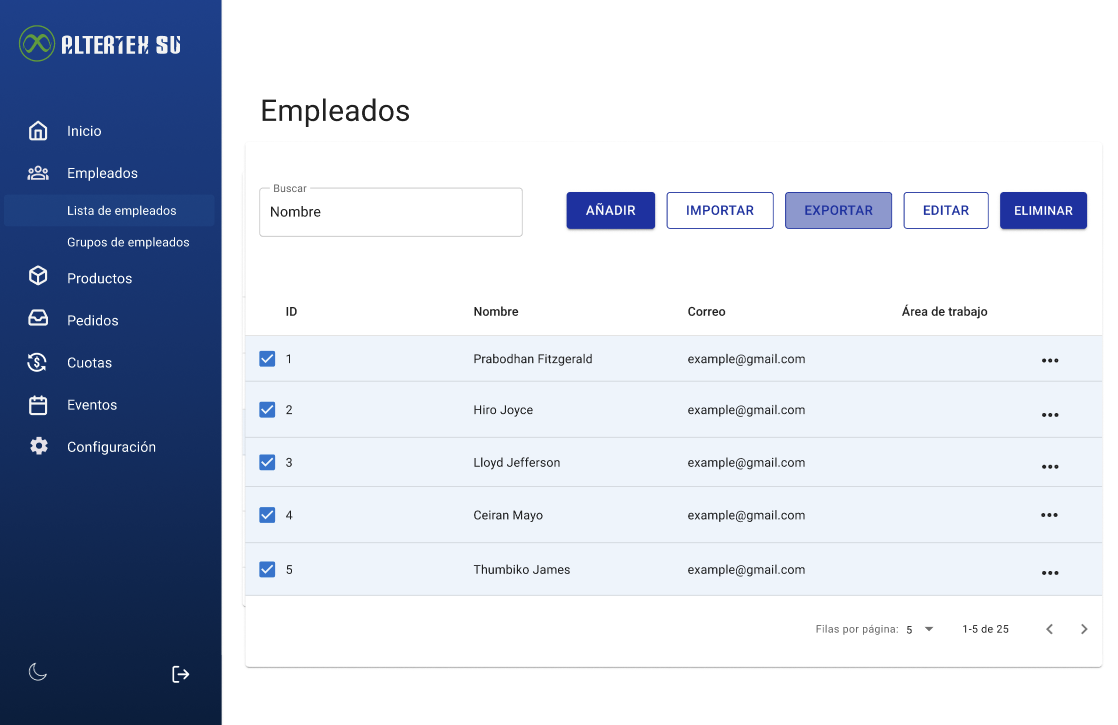This screenshot has height=725, width=1118.
Task: Click the Inicio home icon
Action: (38, 130)
